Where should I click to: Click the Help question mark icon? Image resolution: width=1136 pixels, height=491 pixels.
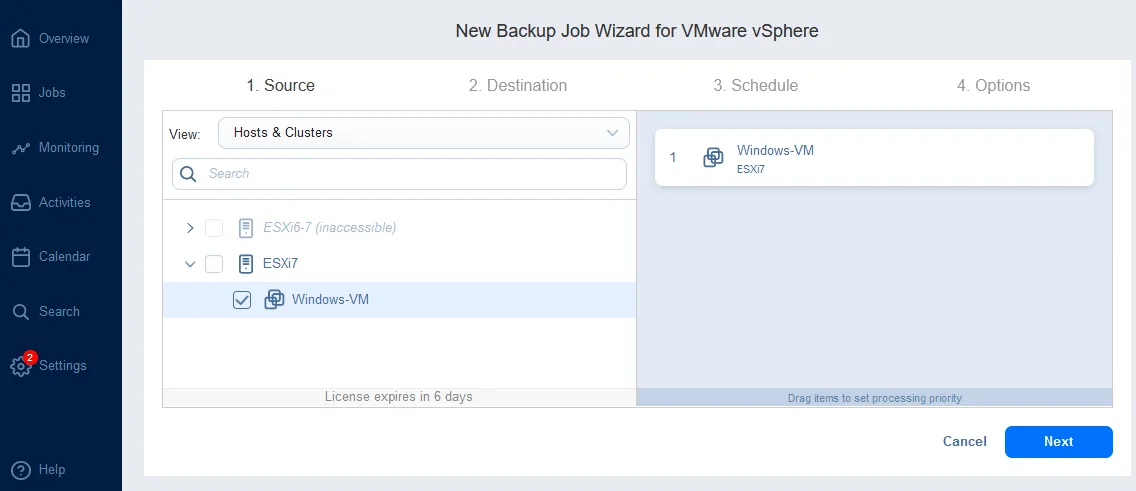coord(20,470)
